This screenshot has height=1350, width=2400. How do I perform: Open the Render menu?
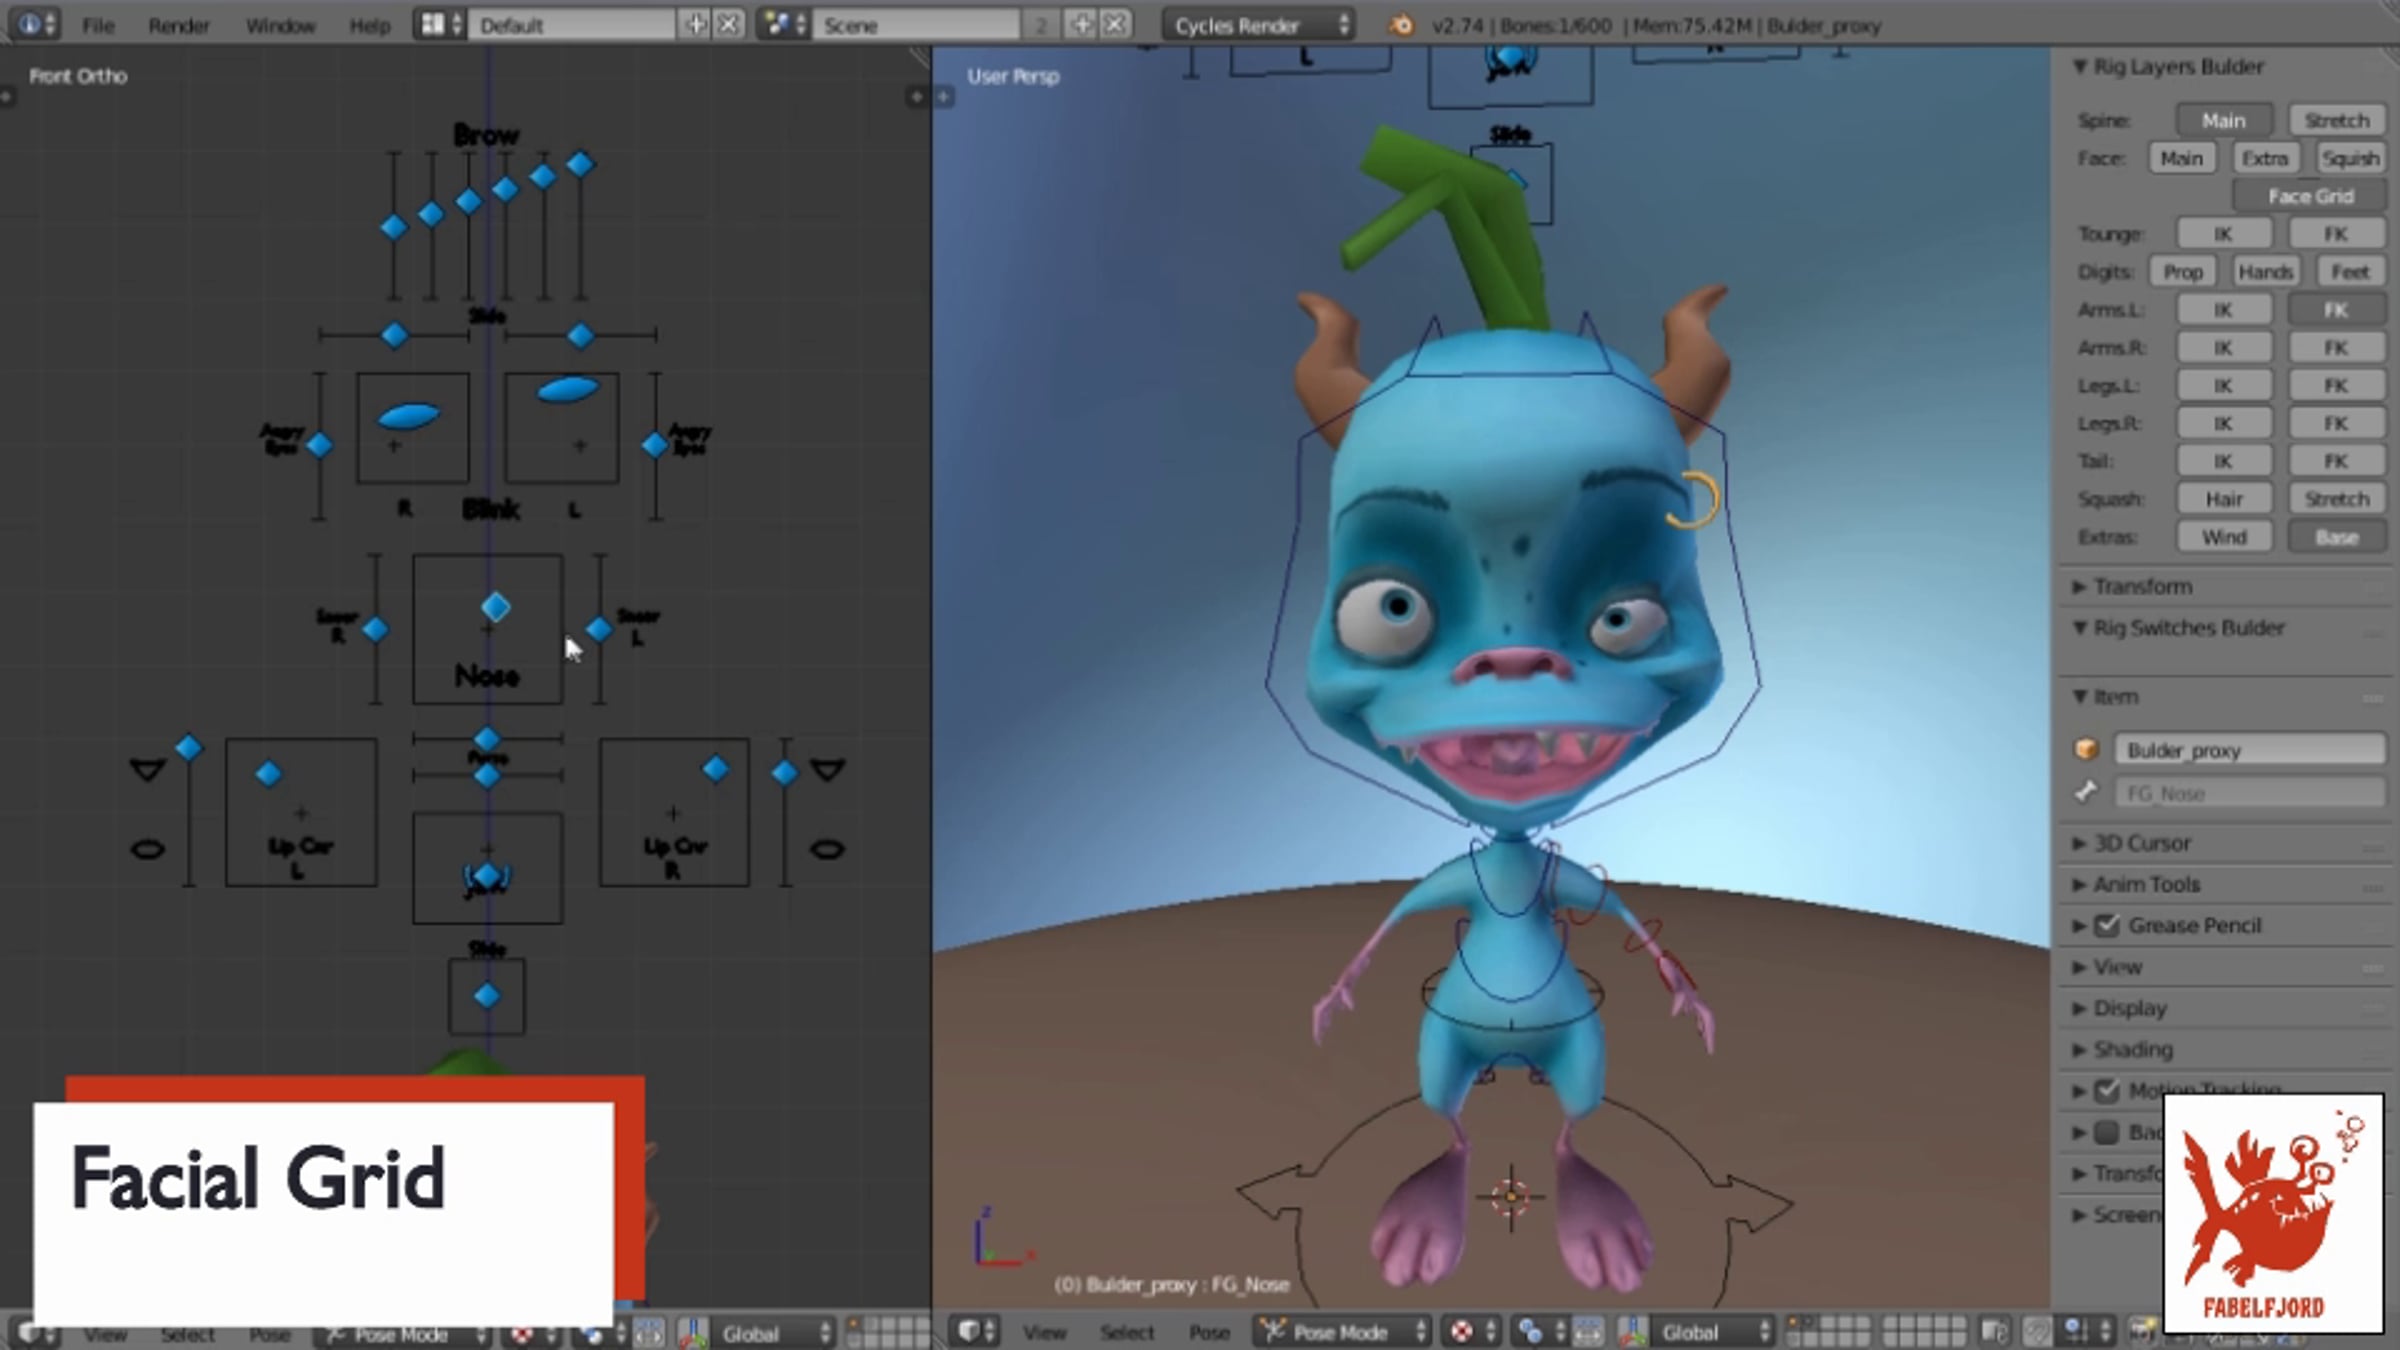tap(179, 25)
